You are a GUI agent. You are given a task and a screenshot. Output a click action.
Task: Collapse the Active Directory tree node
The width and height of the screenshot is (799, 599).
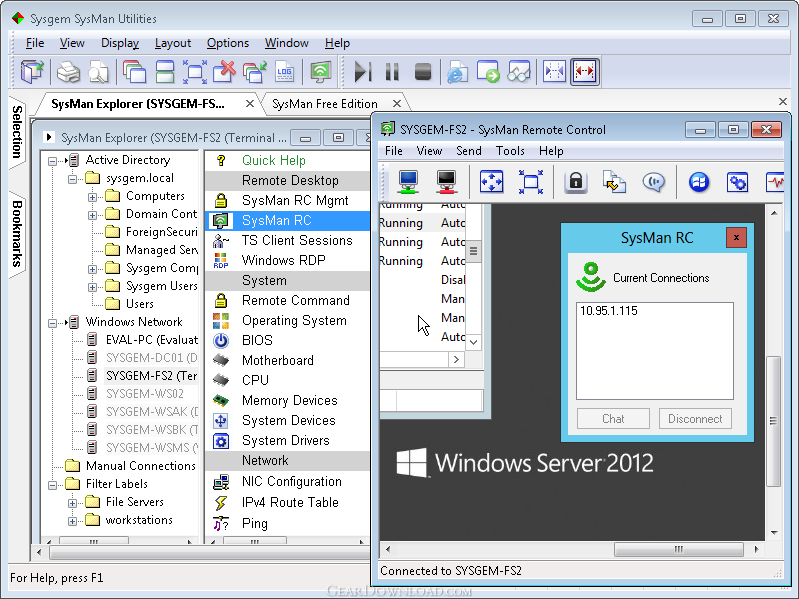(x=52, y=161)
